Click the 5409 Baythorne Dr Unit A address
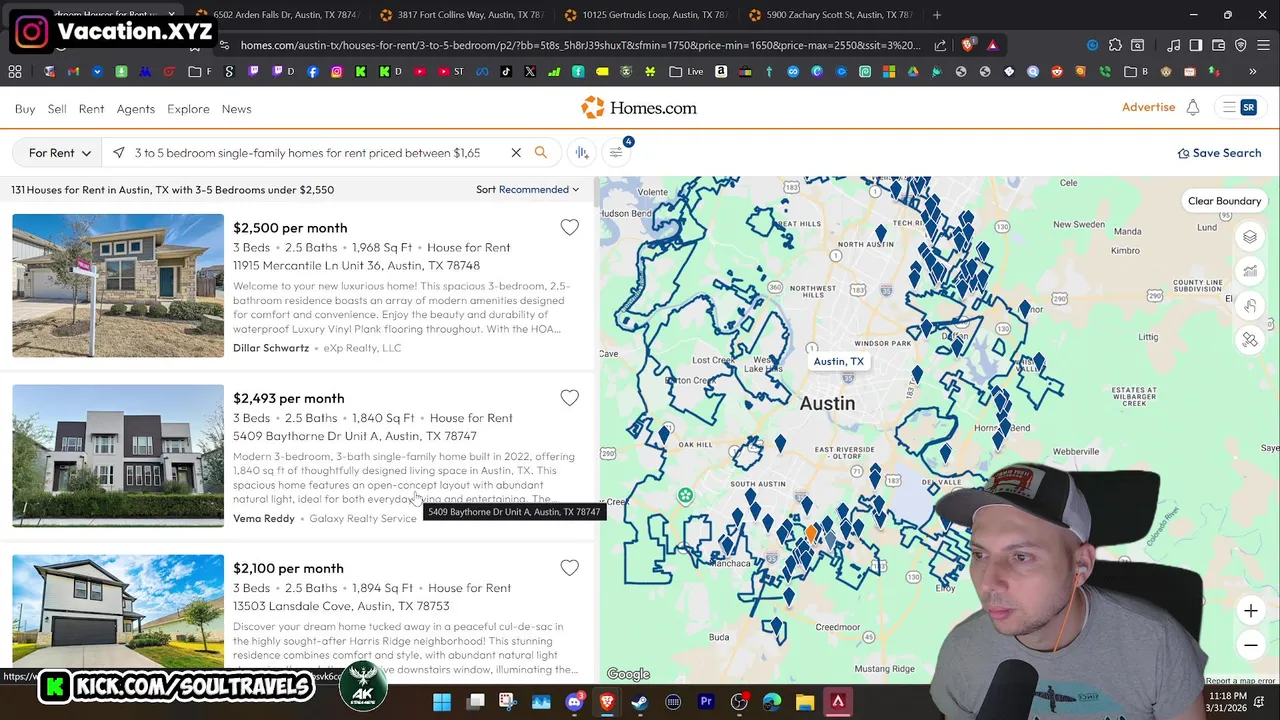This screenshot has width=1280, height=720. pyautogui.click(x=355, y=436)
